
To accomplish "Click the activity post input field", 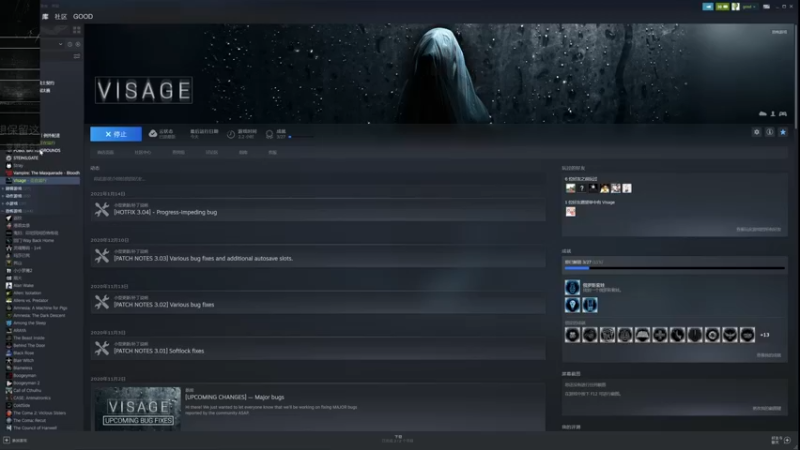I will pyautogui.click(x=318, y=179).
